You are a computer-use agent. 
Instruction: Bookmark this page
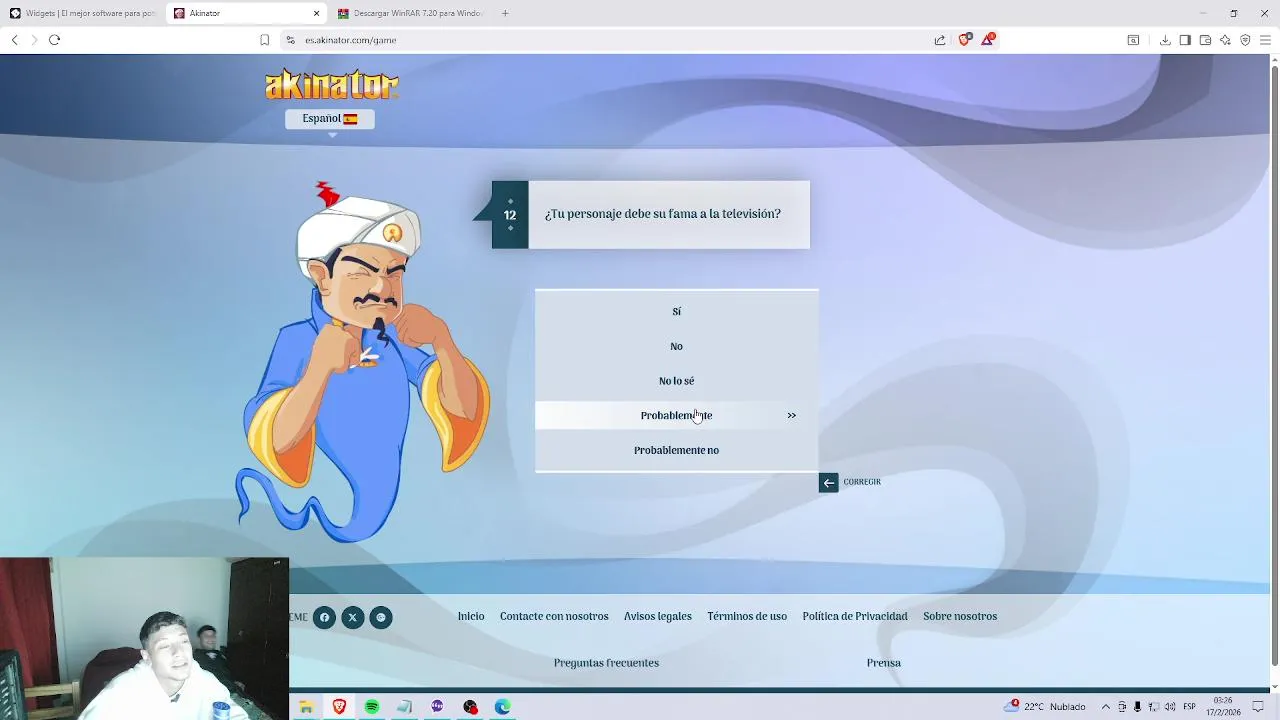264,40
